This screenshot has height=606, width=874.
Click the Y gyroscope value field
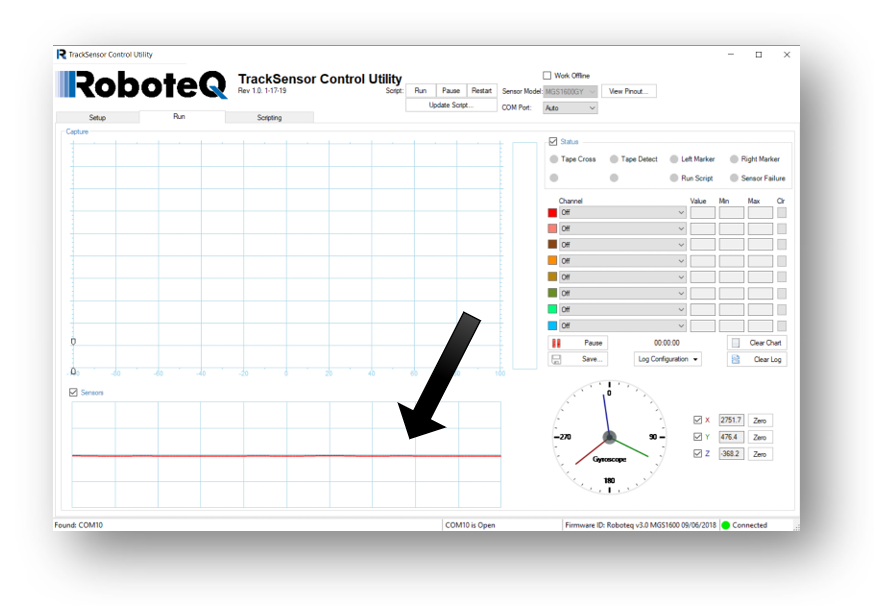coord(731,437)
